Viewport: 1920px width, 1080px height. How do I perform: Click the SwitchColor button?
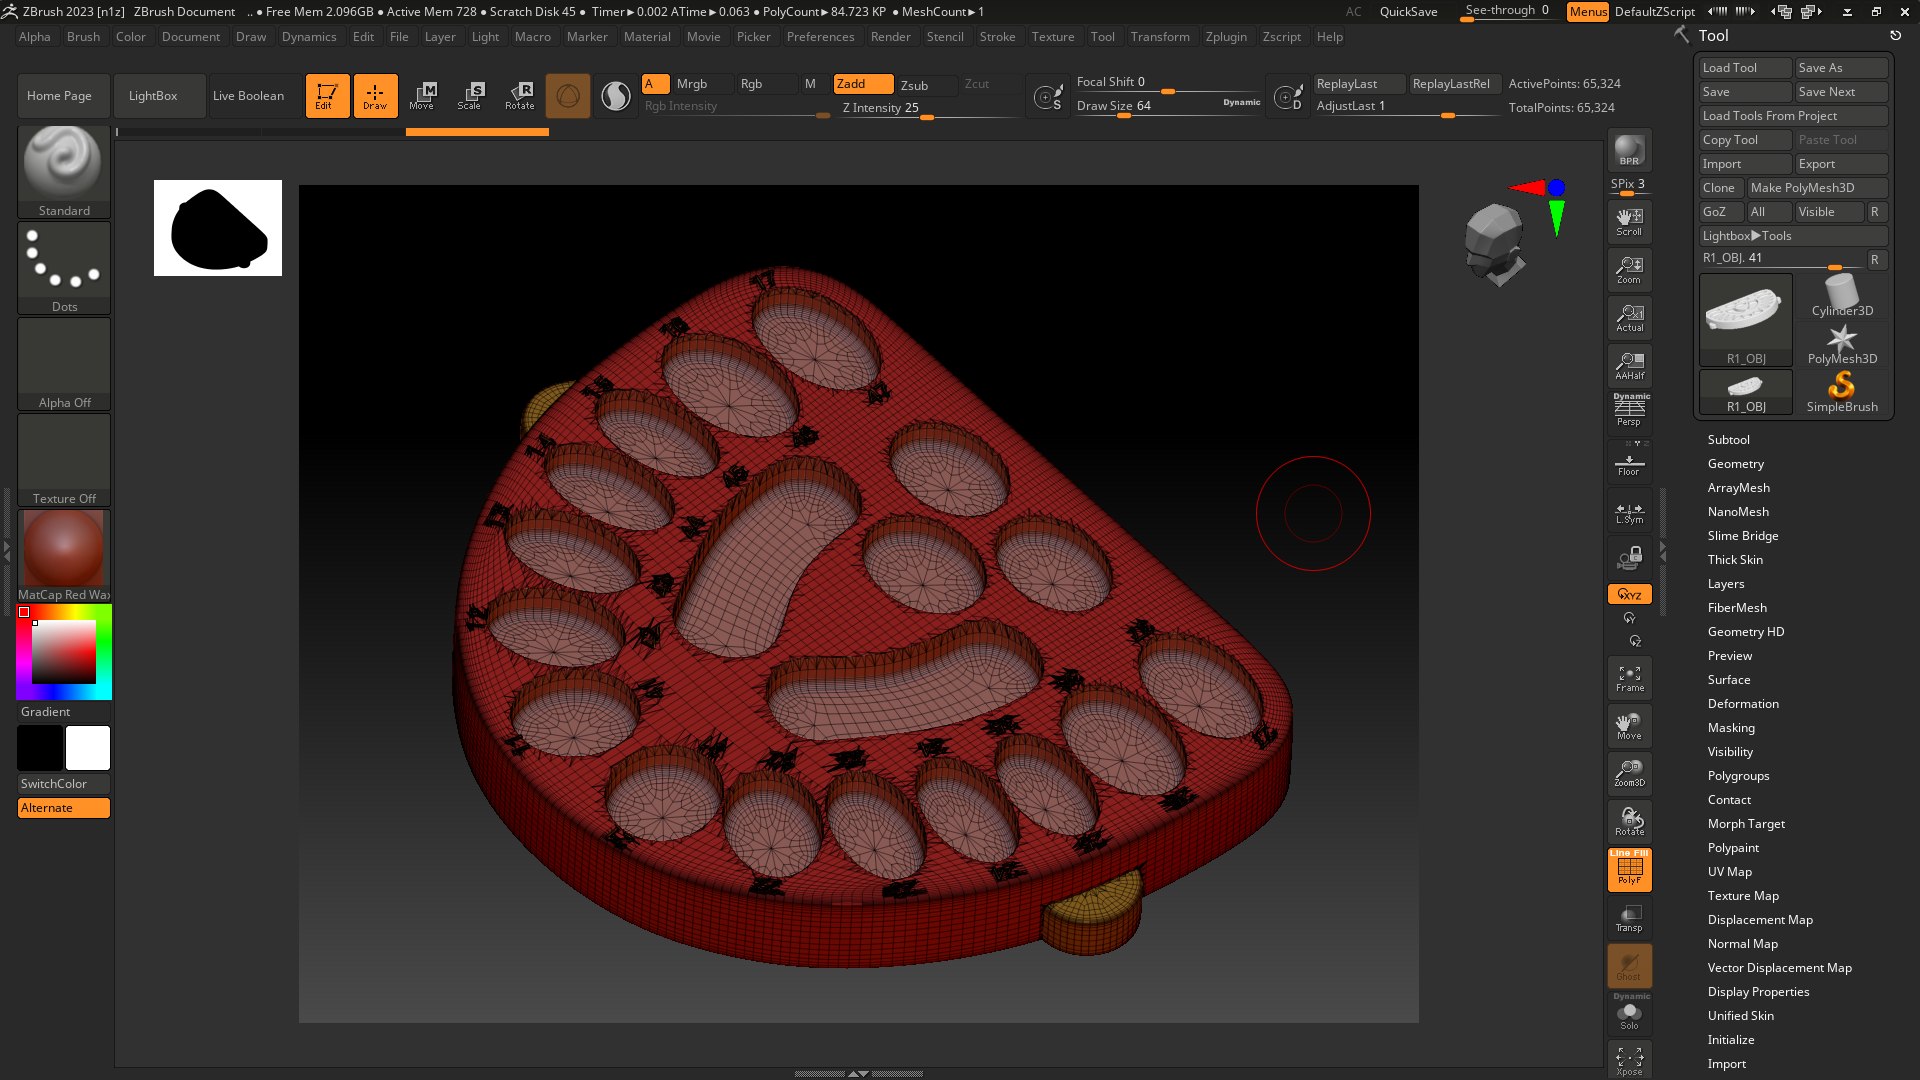pos(64,784)
